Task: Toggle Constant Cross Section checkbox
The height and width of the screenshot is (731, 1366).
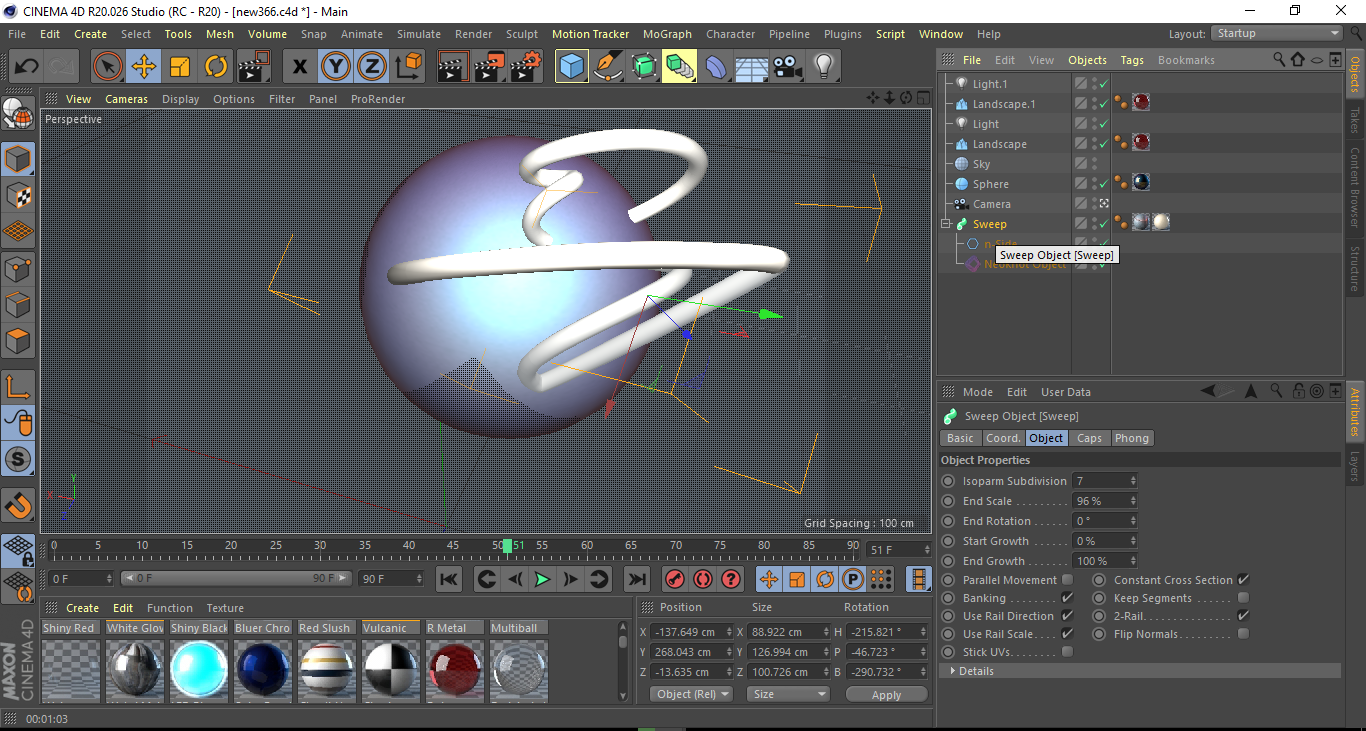Action: tap(1243, 580)
